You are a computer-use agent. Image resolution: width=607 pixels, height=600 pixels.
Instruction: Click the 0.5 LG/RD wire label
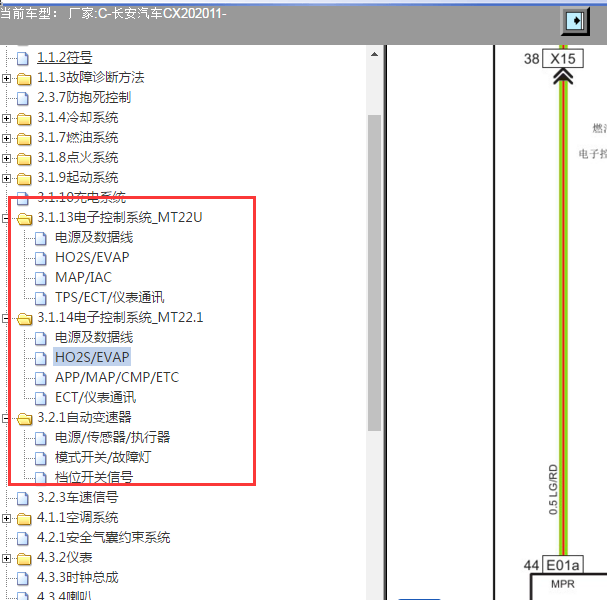coord(554,489)
